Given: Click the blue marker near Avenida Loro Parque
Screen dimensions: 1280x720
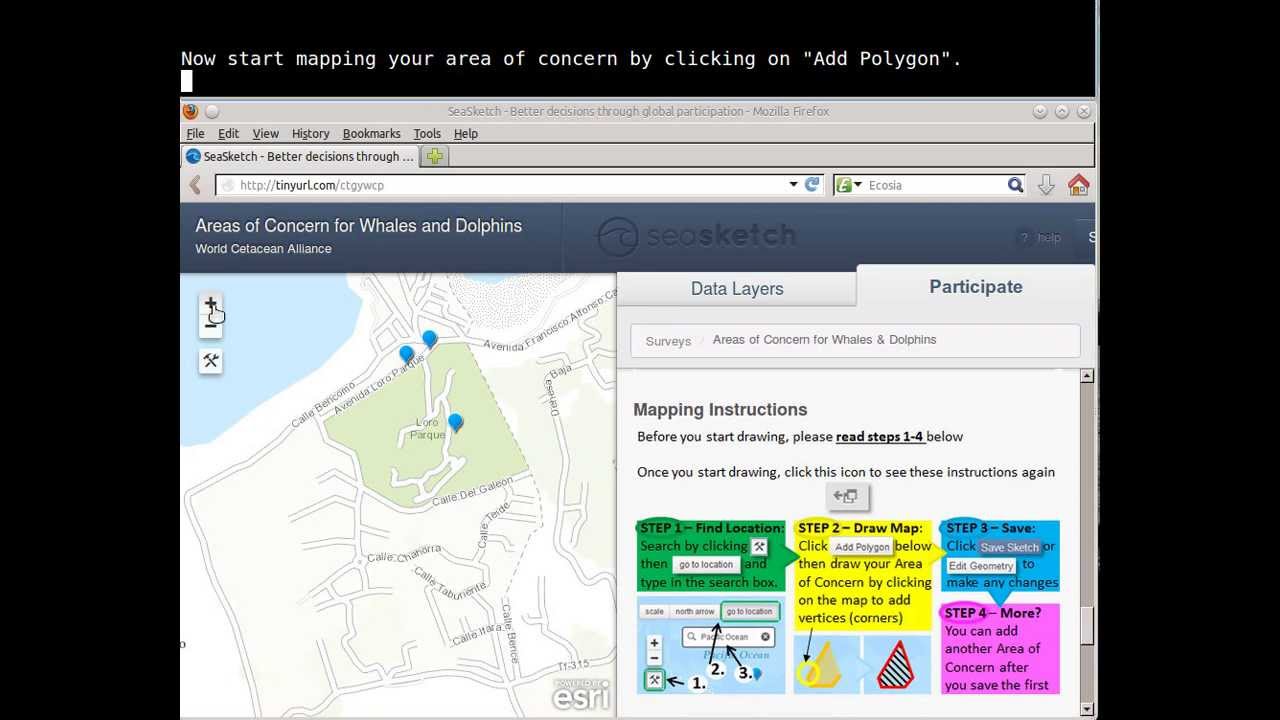Looking at the screenshot, I should [x=407, y=354].
